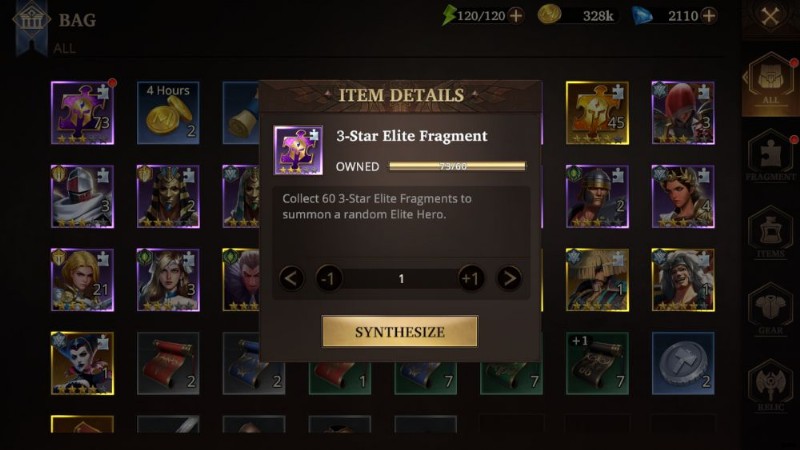
Task: Open the silver hammer coin item
Action: click(683, 363)
